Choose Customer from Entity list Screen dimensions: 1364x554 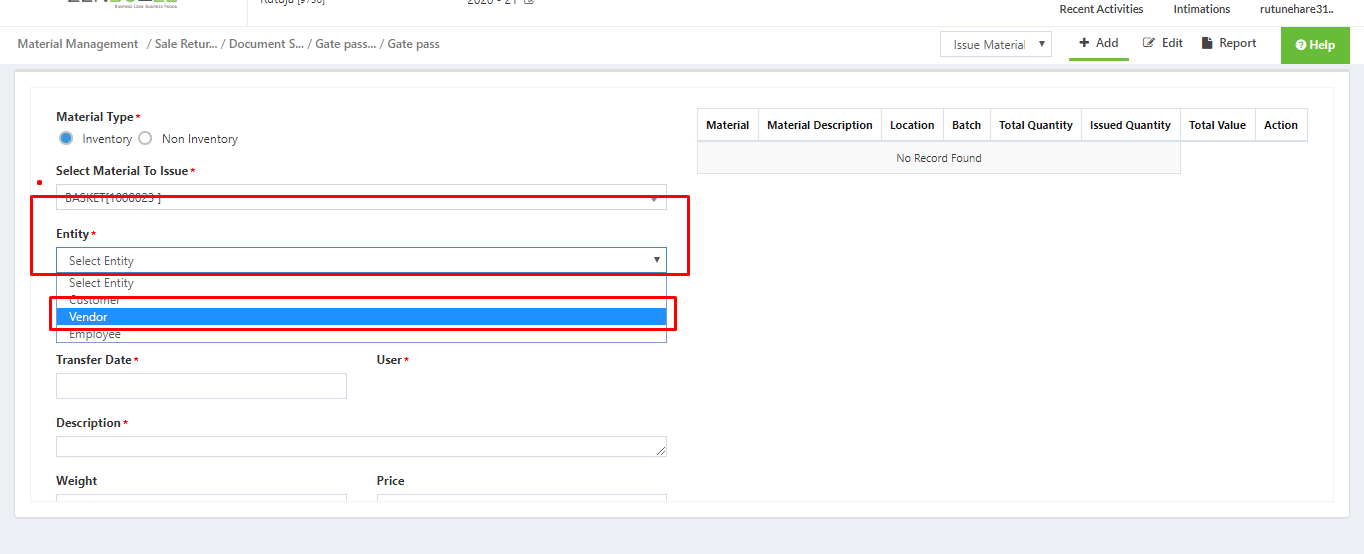point(361,300)
